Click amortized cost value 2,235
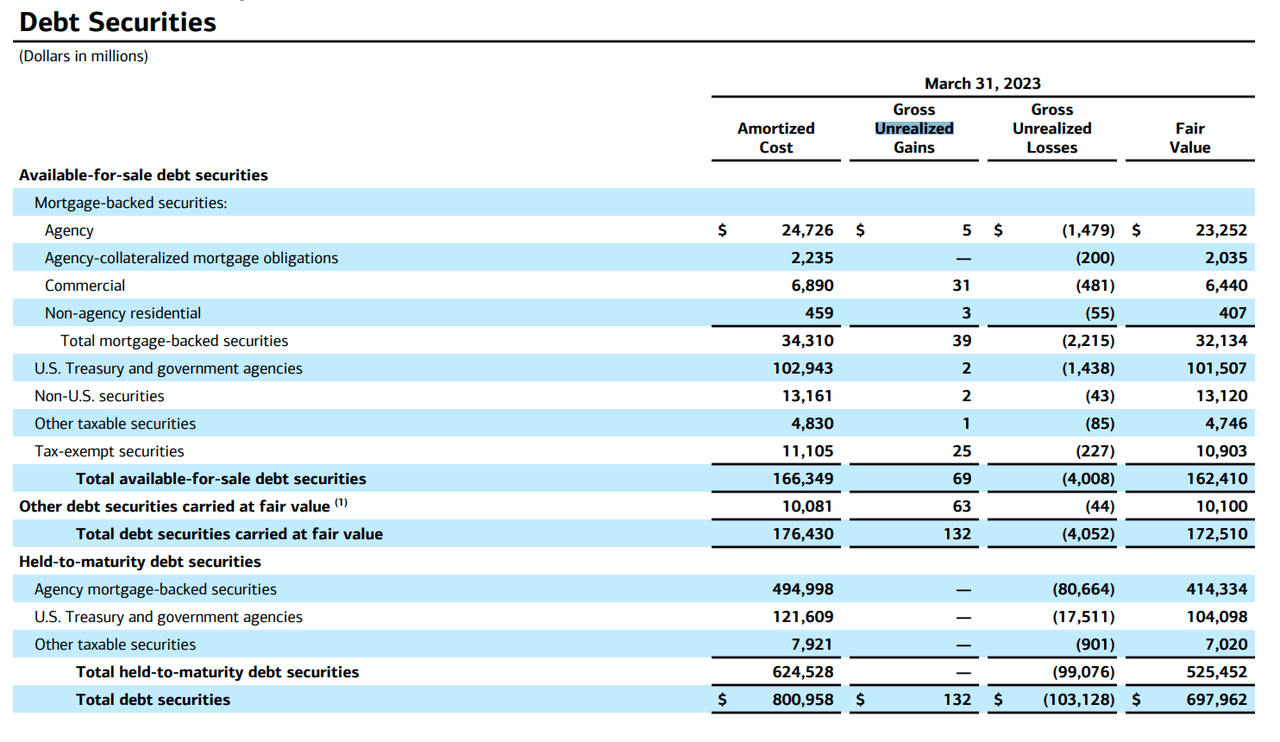 (812, 258)
